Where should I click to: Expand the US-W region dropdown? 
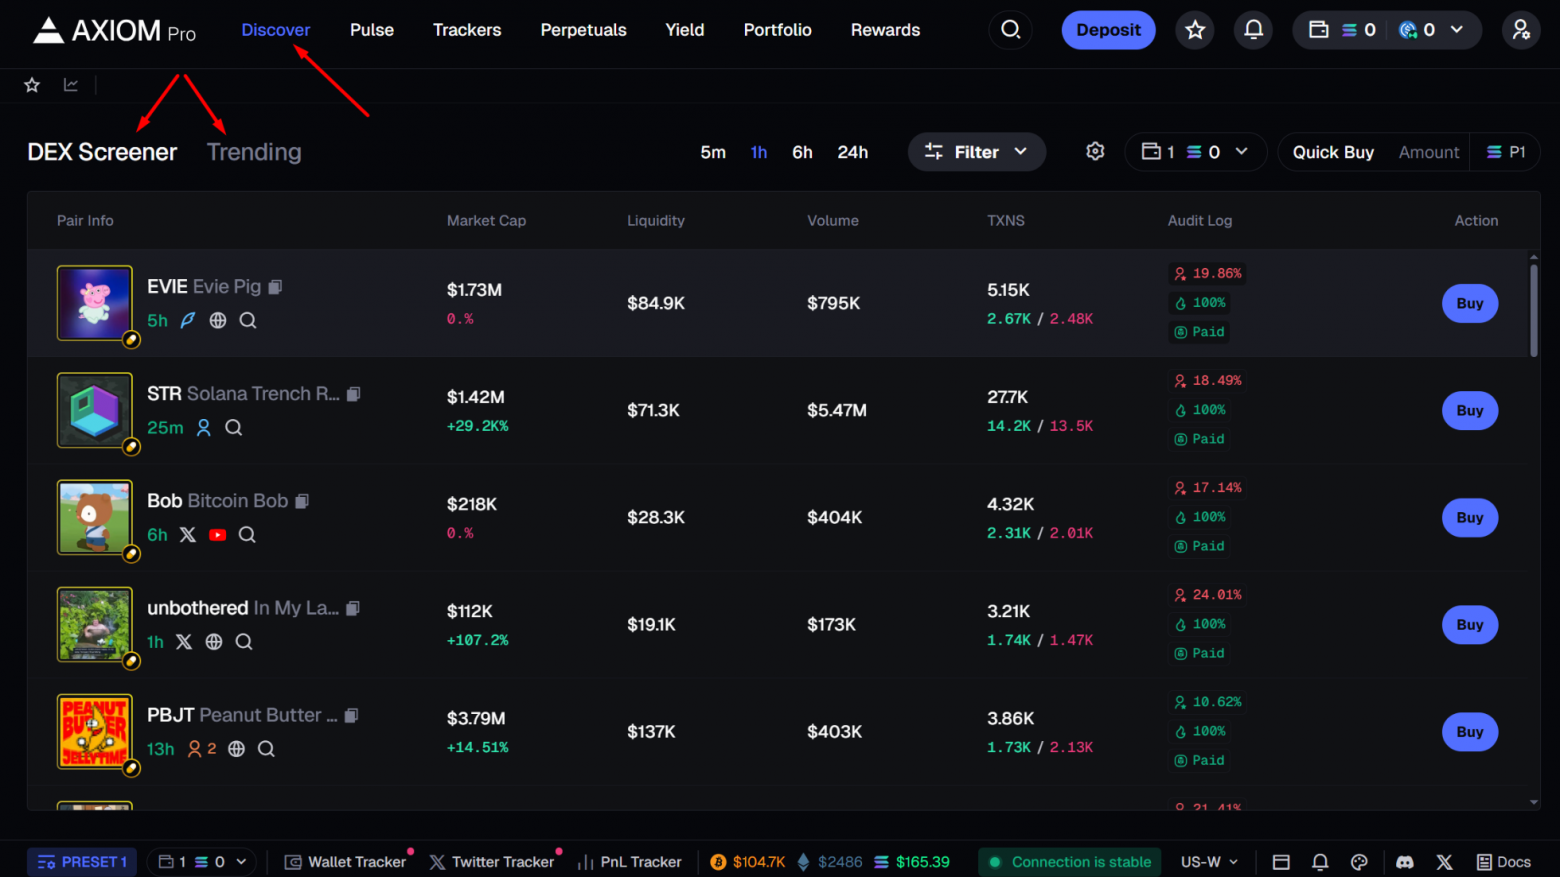(x=1207, y=861)
